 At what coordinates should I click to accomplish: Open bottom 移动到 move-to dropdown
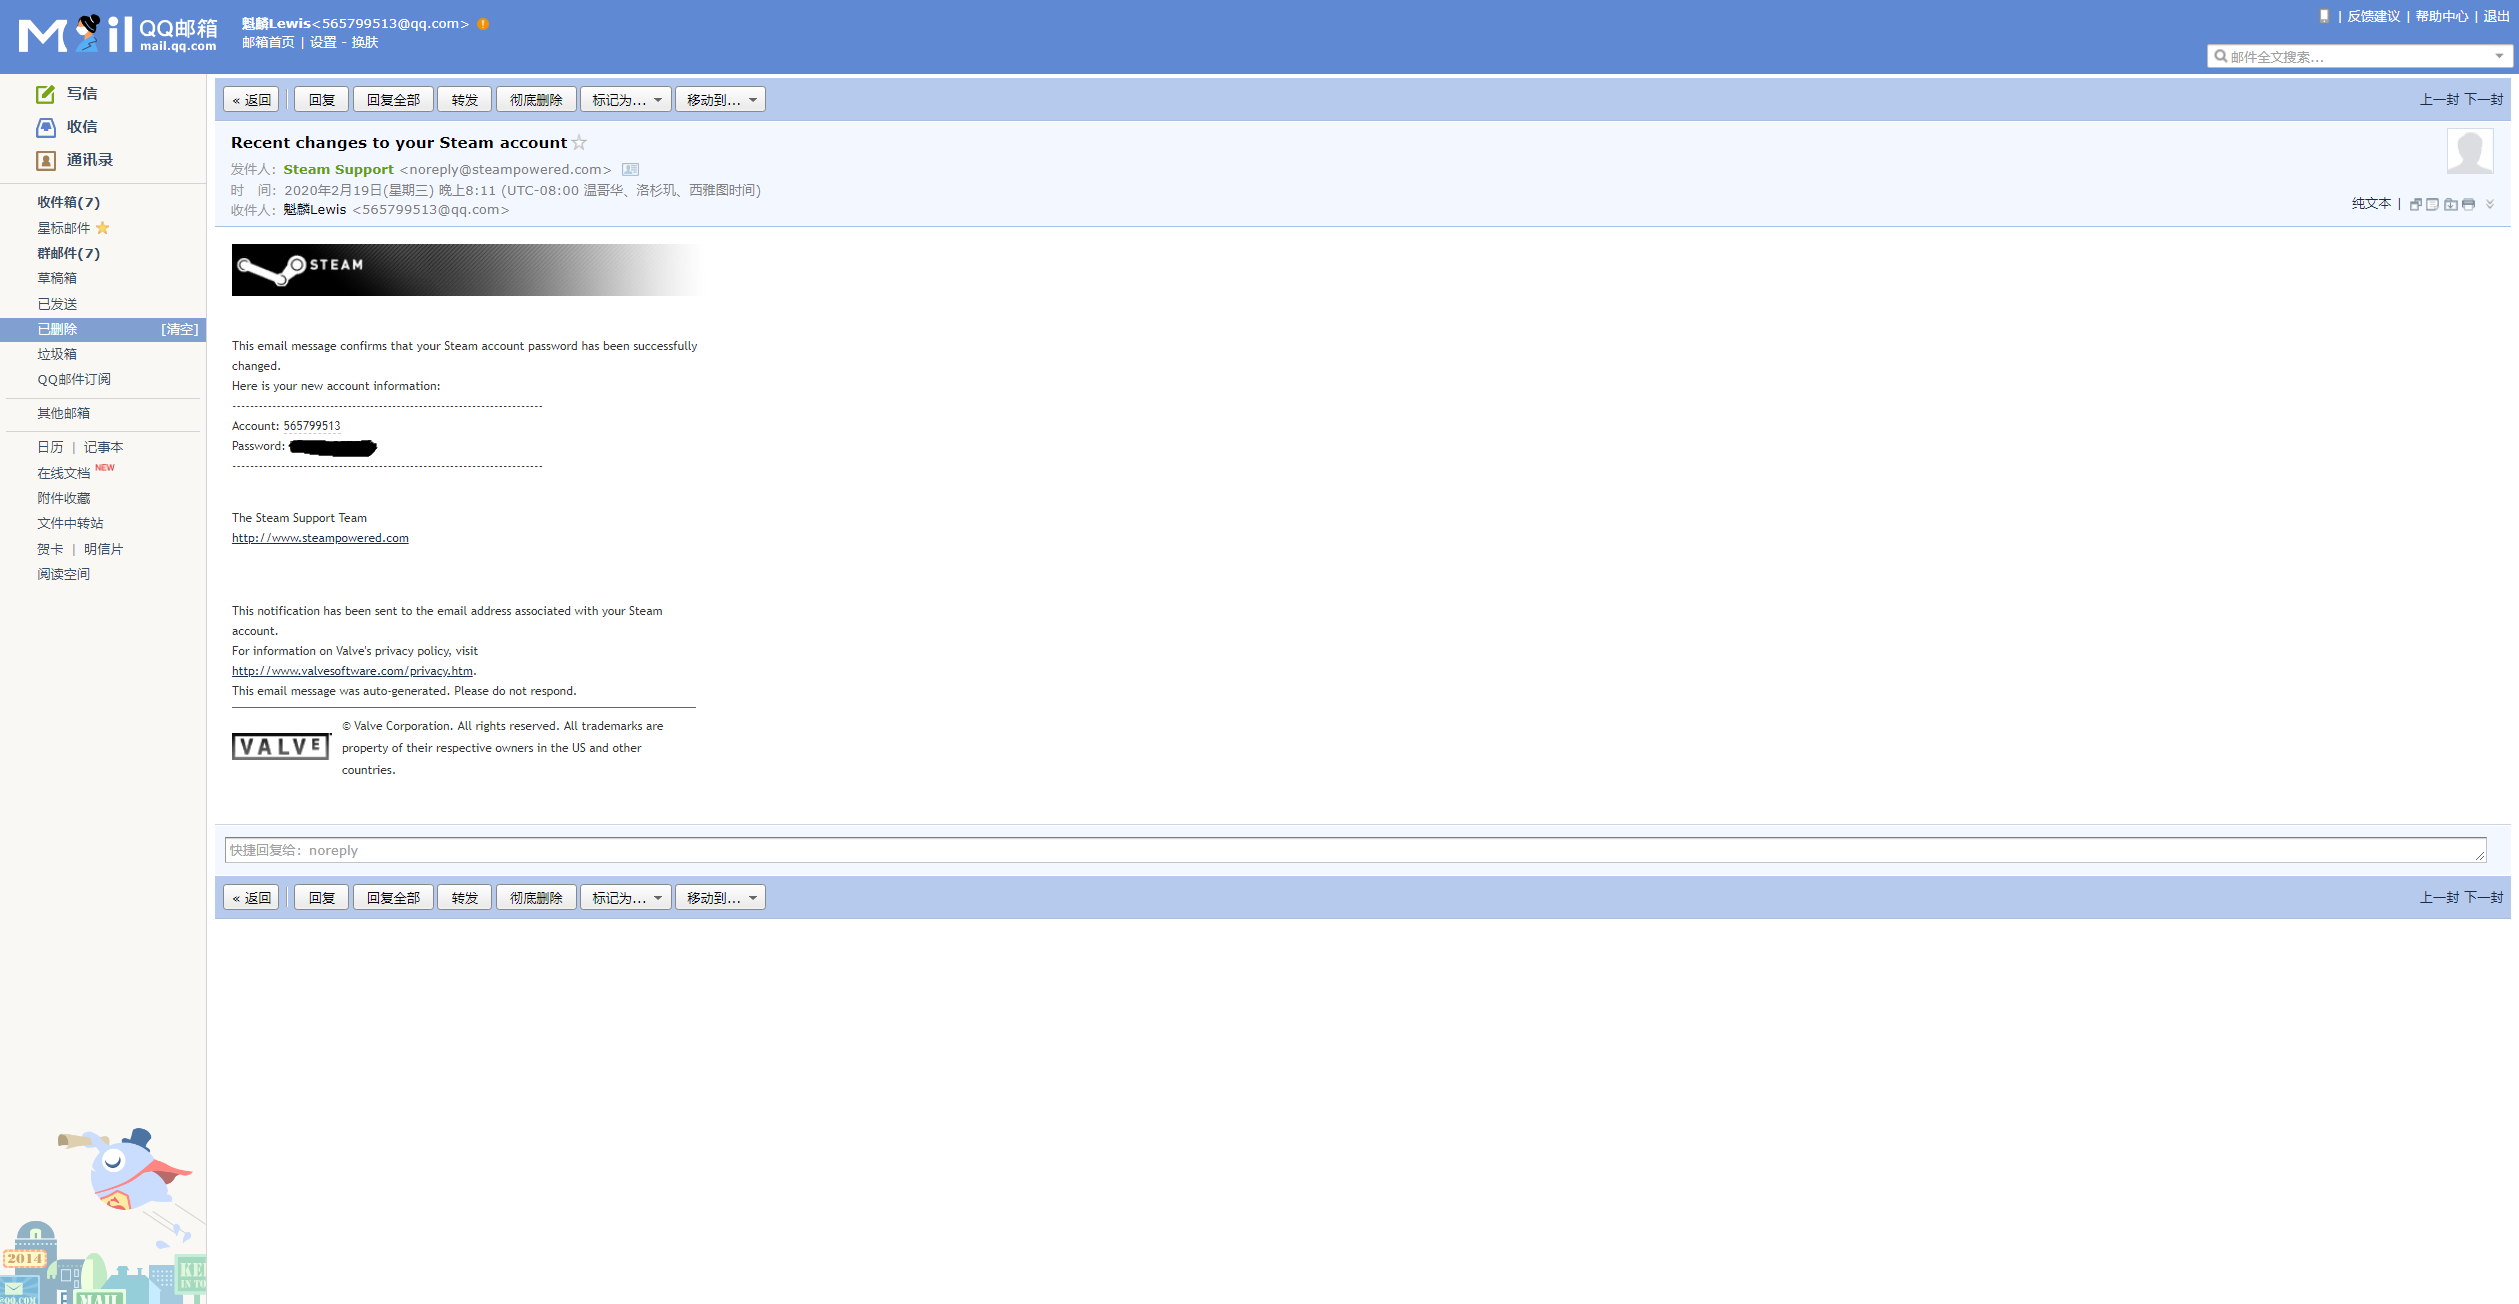pyautogui.click(x=720, y=898)
